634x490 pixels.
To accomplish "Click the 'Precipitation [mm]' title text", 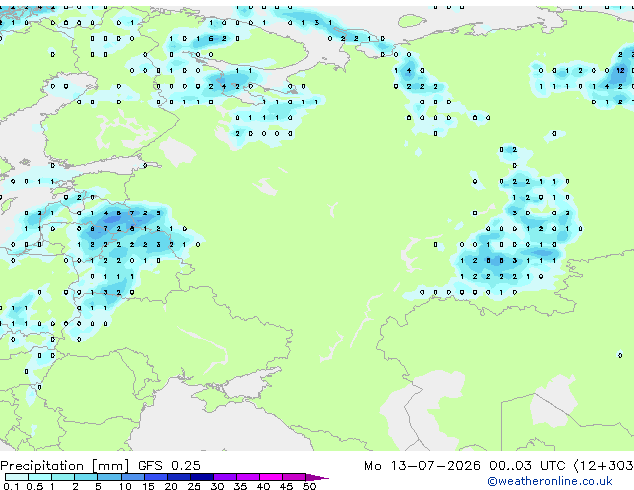I will tap(65, 466).
